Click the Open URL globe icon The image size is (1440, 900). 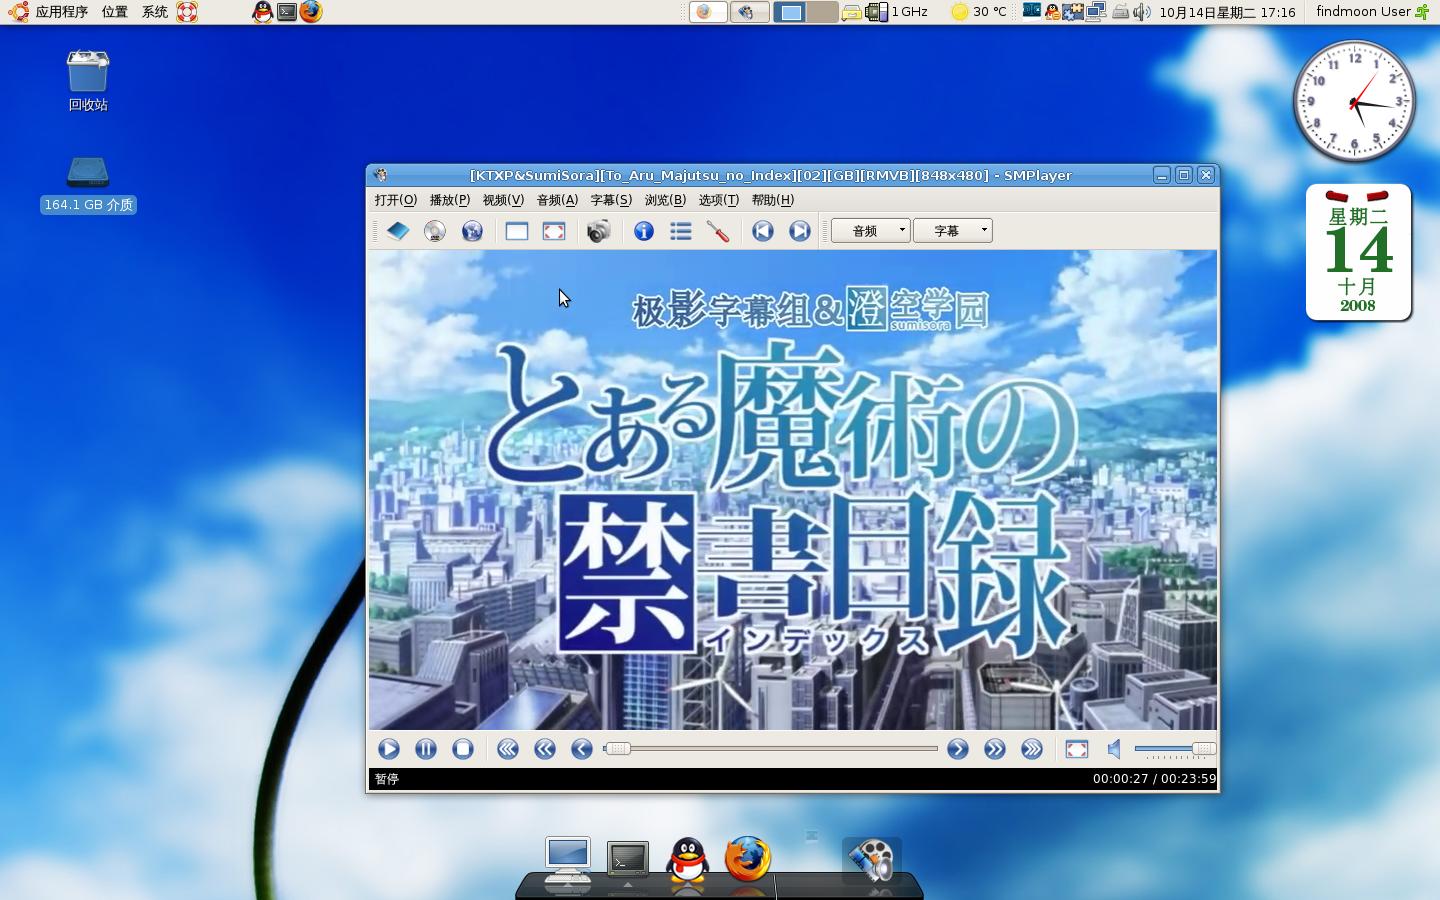pyautogui.click(x=472, y=231)
